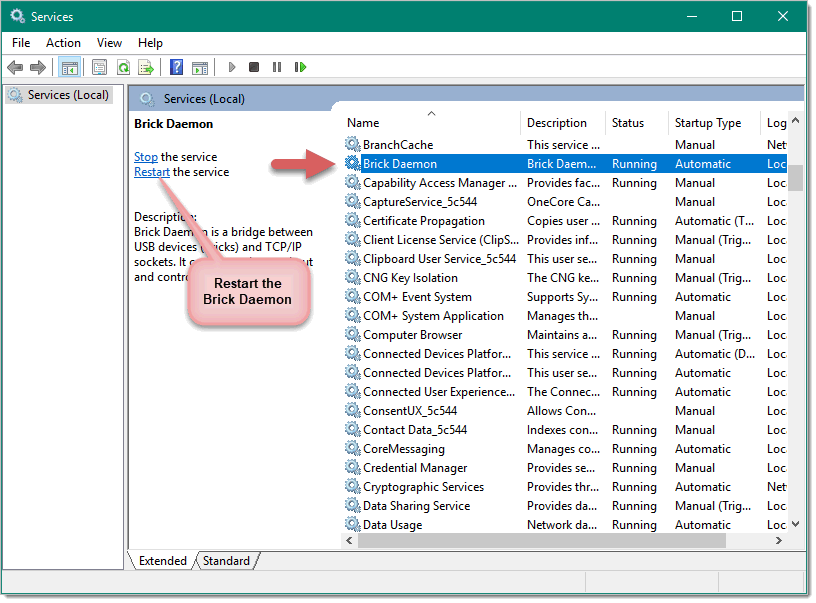The width and height of the screenshot is (816, 603).
Task: Open the File menu
Action: [21, 43]
